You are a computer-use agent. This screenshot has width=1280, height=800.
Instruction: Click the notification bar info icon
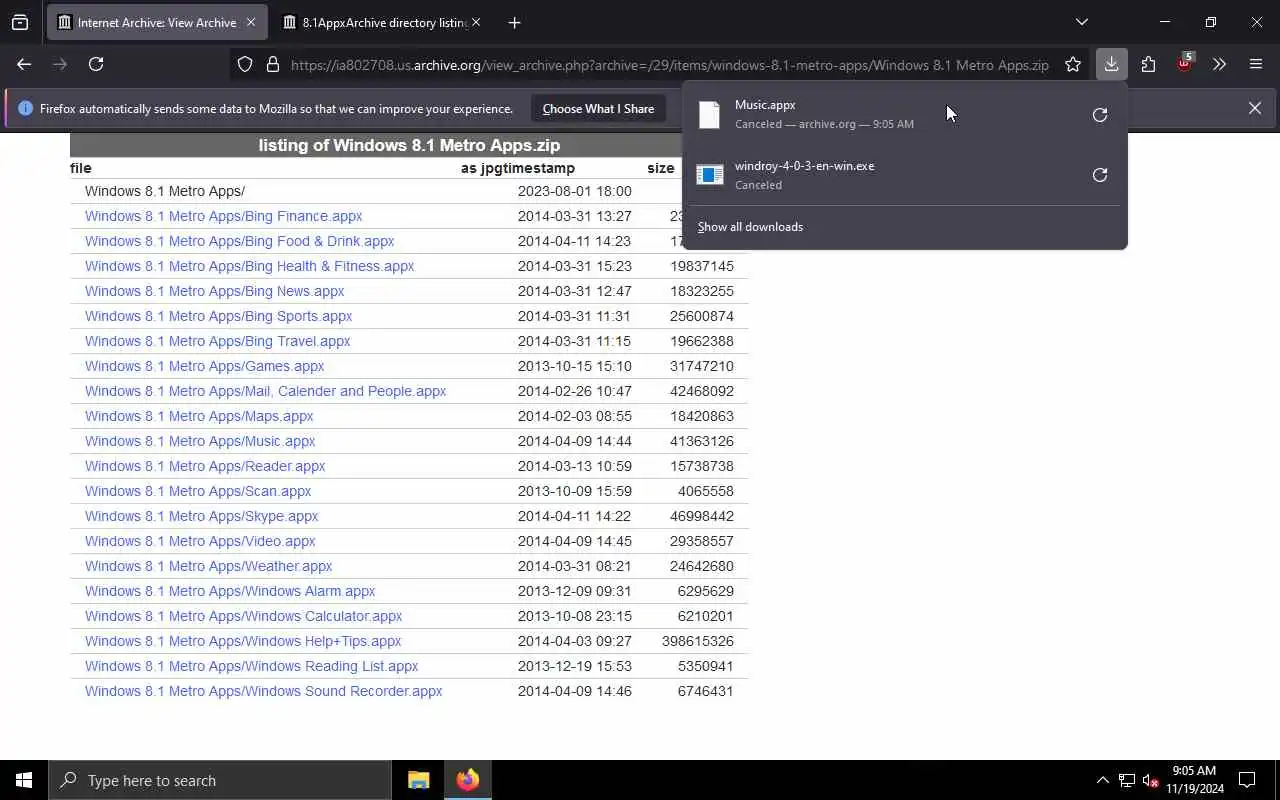(25, 108)
